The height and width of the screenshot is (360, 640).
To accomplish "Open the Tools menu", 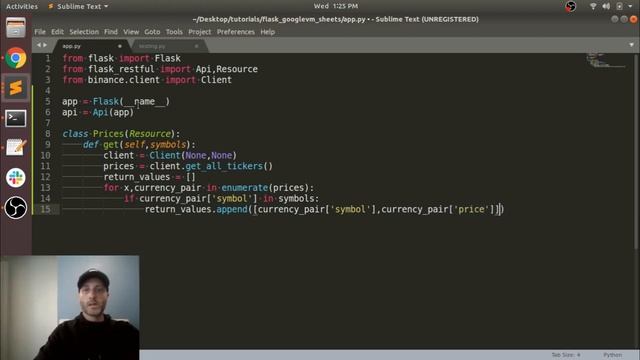I will click(174, 32).
